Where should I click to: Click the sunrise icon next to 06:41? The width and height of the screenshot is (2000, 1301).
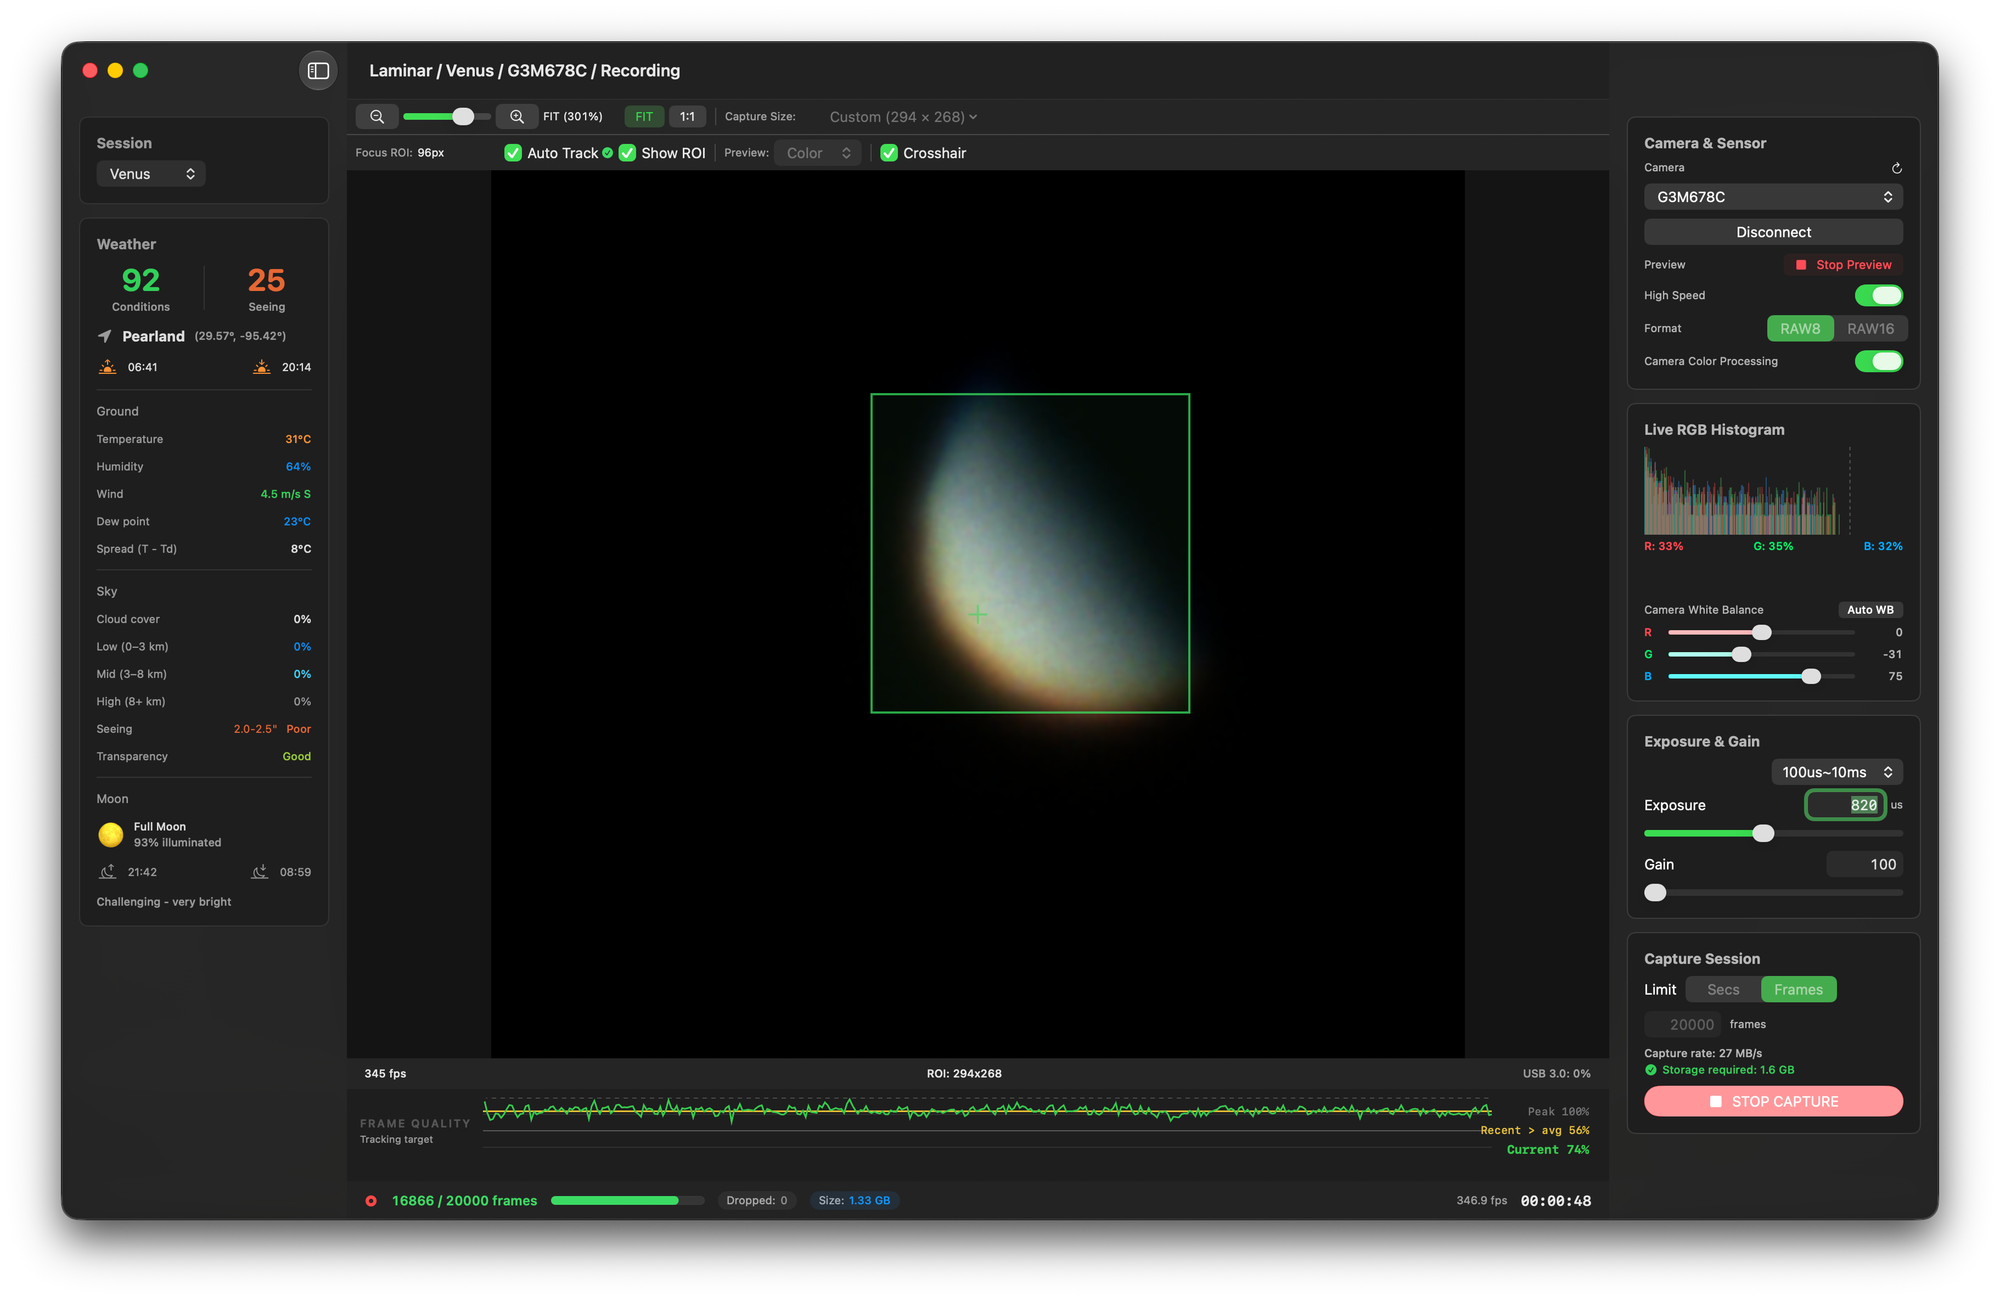(107, 367)
